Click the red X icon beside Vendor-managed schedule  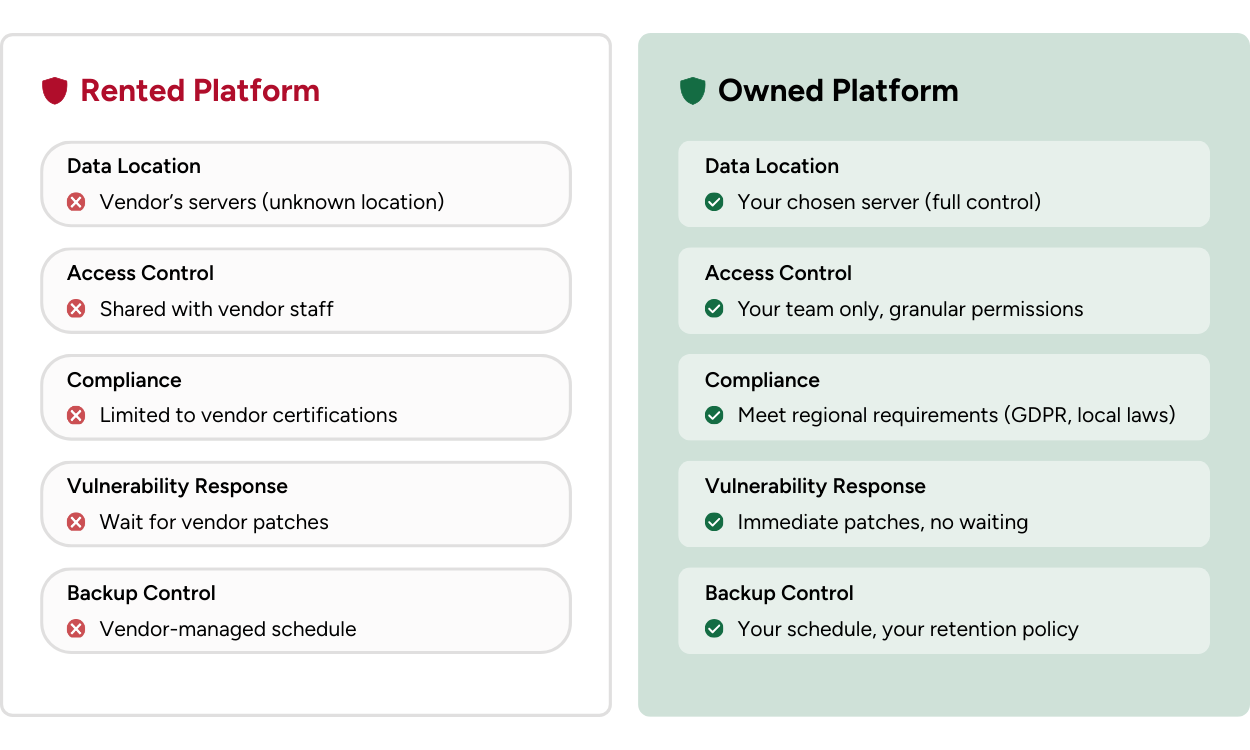coord(76,629)
